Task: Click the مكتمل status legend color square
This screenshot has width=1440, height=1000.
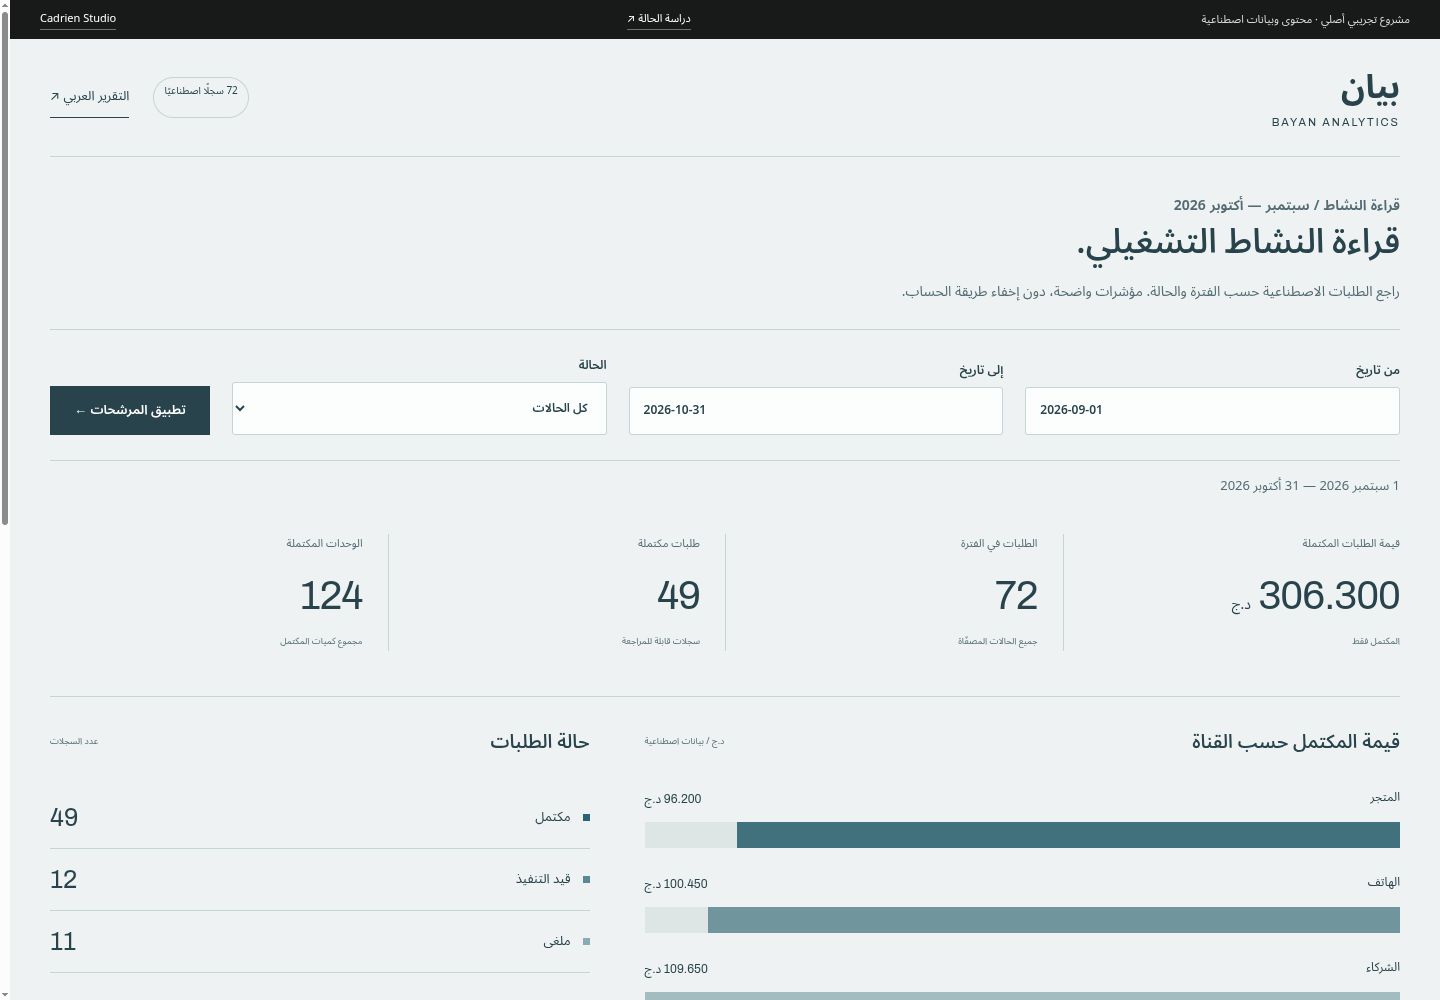Action: (x=586, y=818)
